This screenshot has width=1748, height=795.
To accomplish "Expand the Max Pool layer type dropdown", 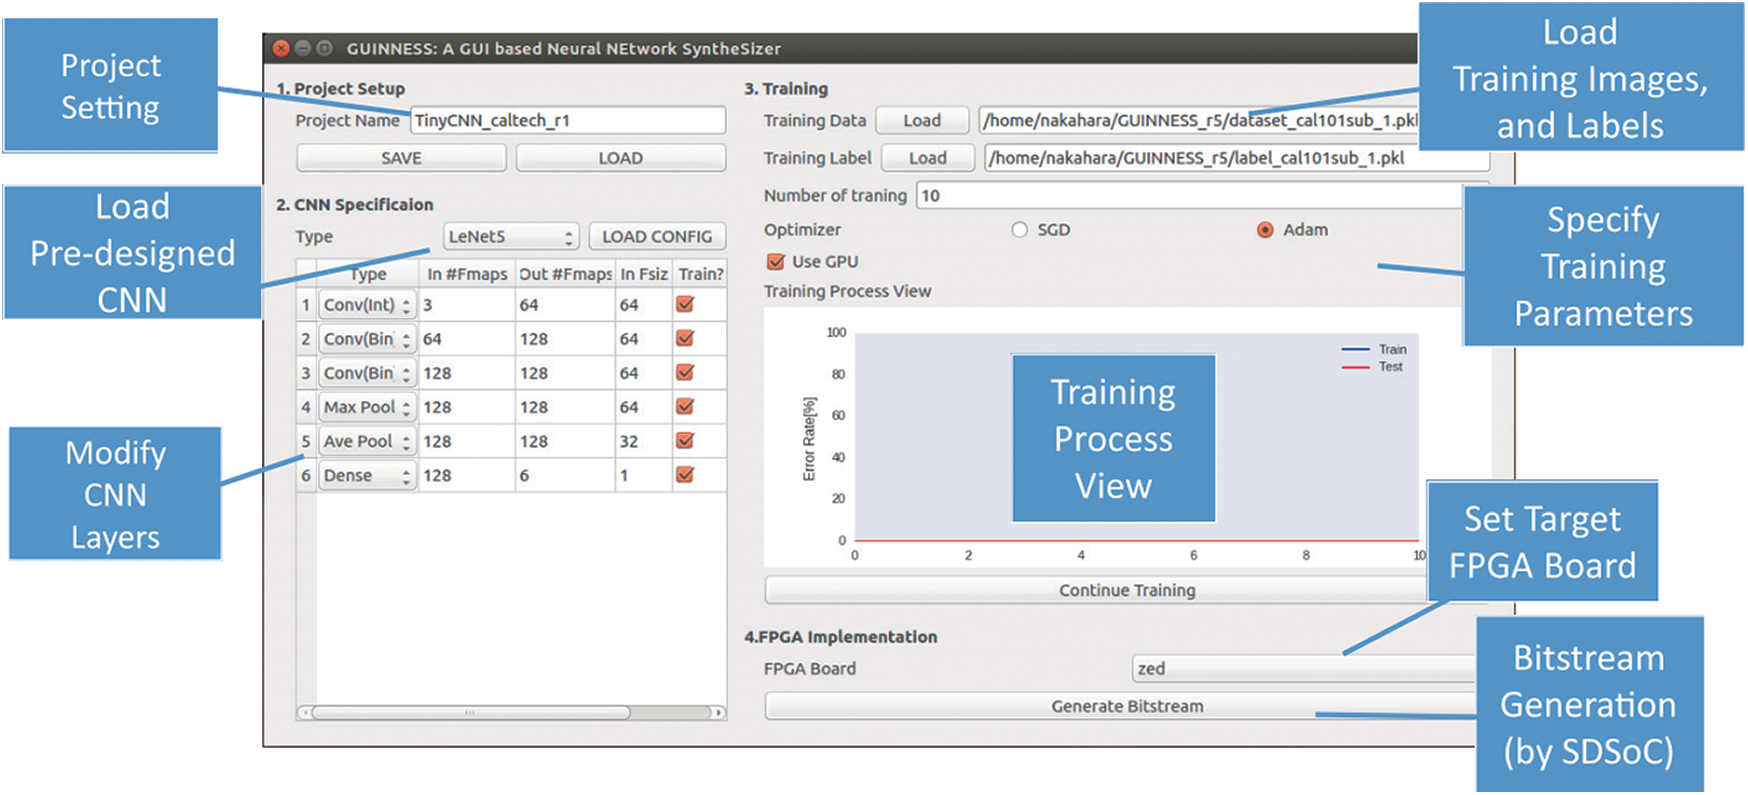I will click(366, 407).
